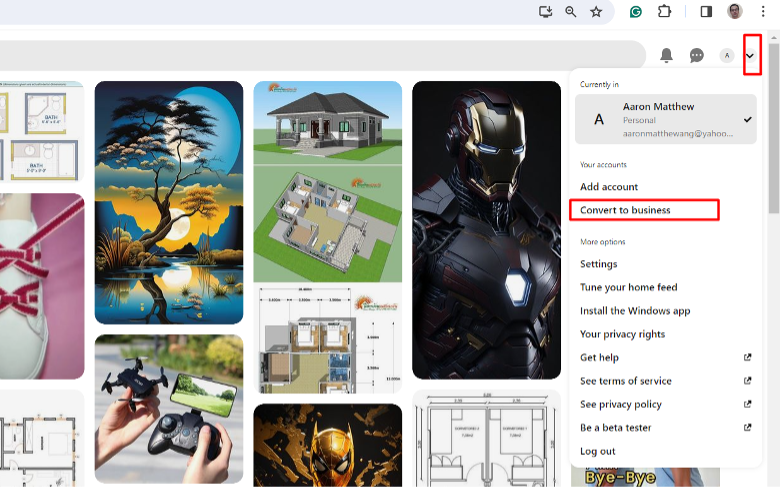The image size is (780, 488).
Task: Click external link icon next to Get help
Action: pos(747,357)
